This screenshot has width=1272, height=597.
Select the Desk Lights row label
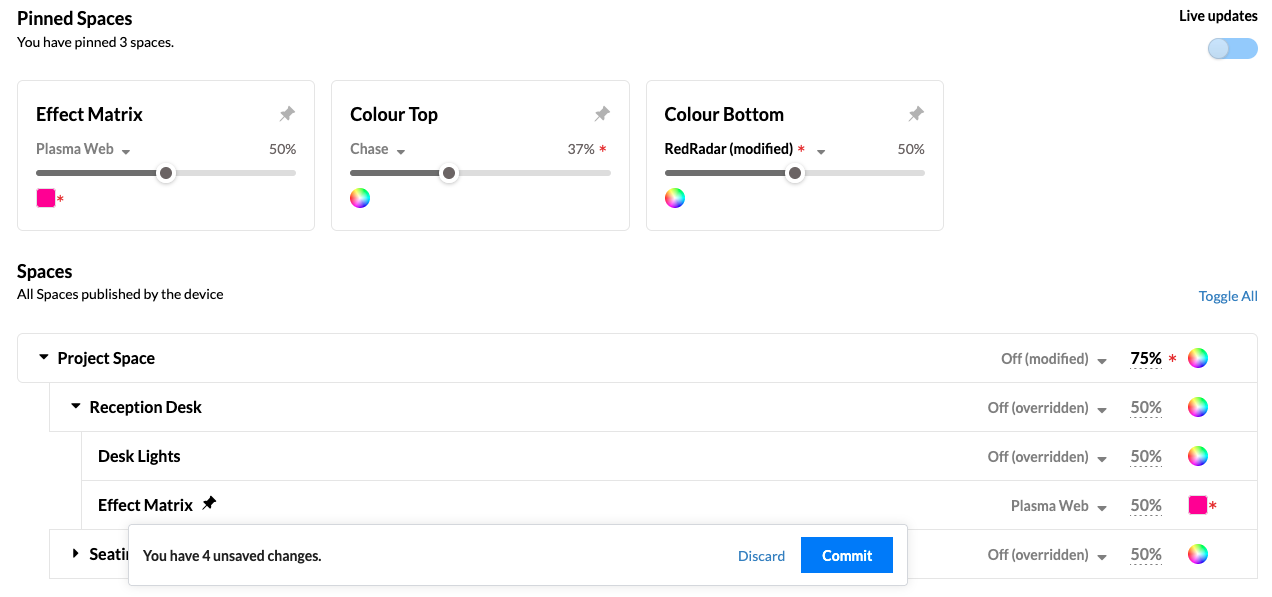(x=139, y=456)
